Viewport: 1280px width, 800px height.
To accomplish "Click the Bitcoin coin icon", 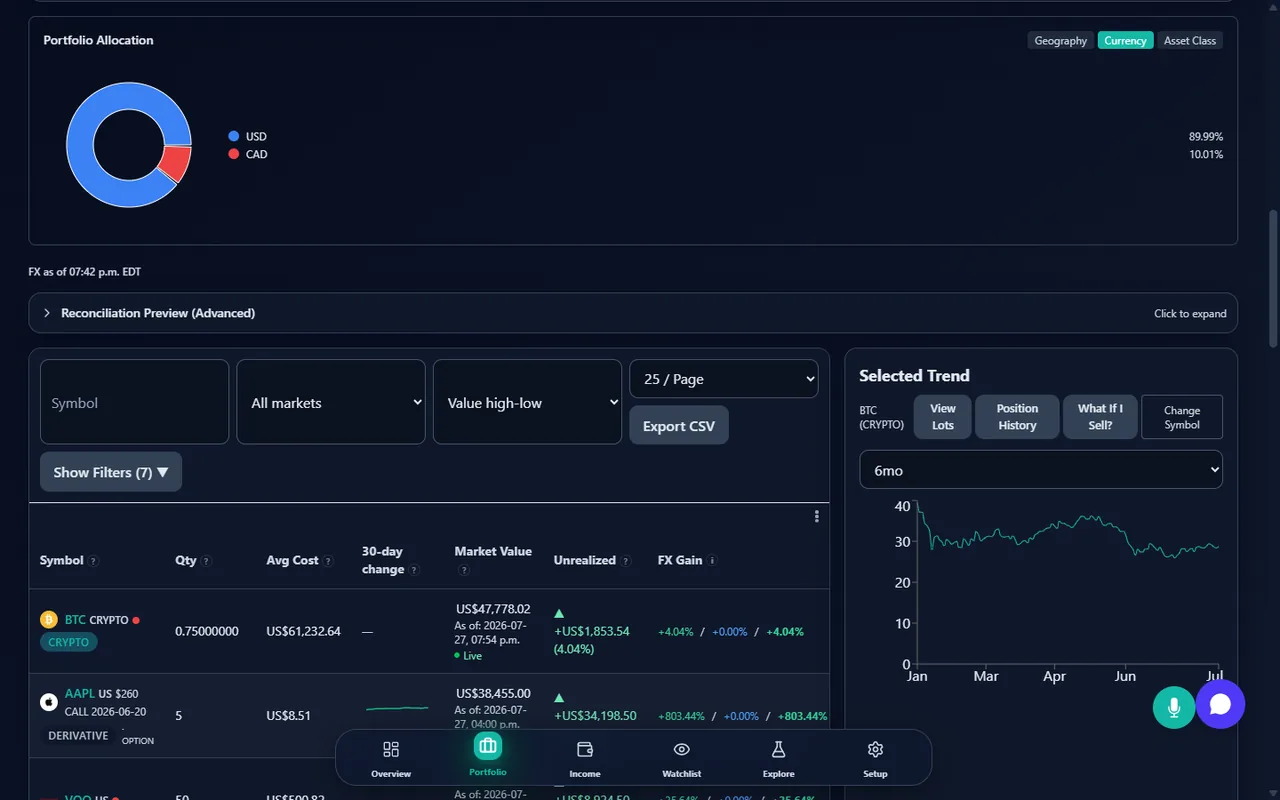I will pos(49,620).
